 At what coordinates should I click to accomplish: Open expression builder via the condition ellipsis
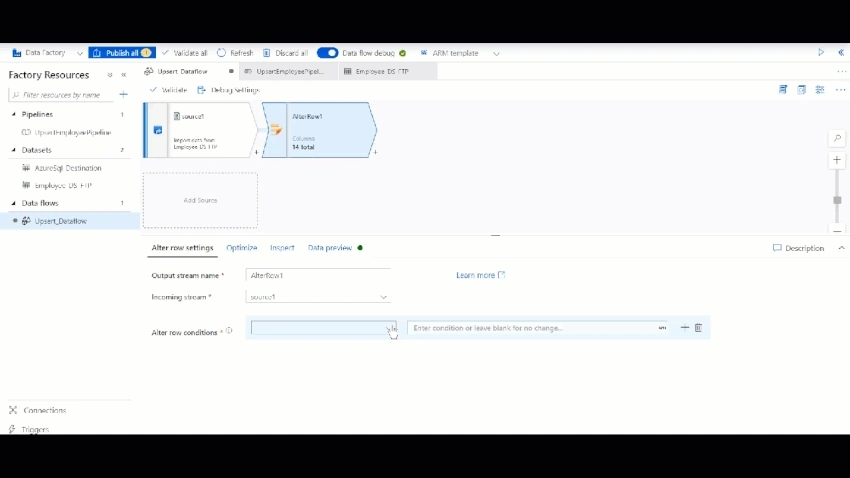[x=662, y=328]
